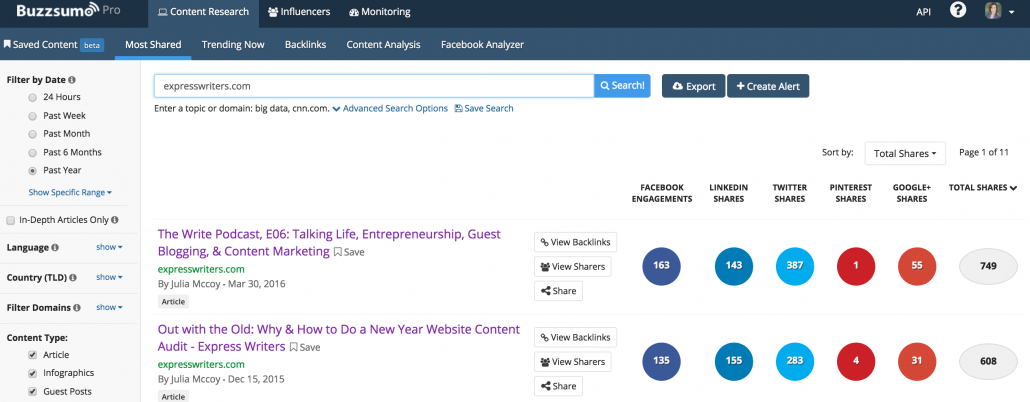Click total shares oval showing 608
The height and width of the screenshot is (402, 1030).
click(x=988, y=361)
